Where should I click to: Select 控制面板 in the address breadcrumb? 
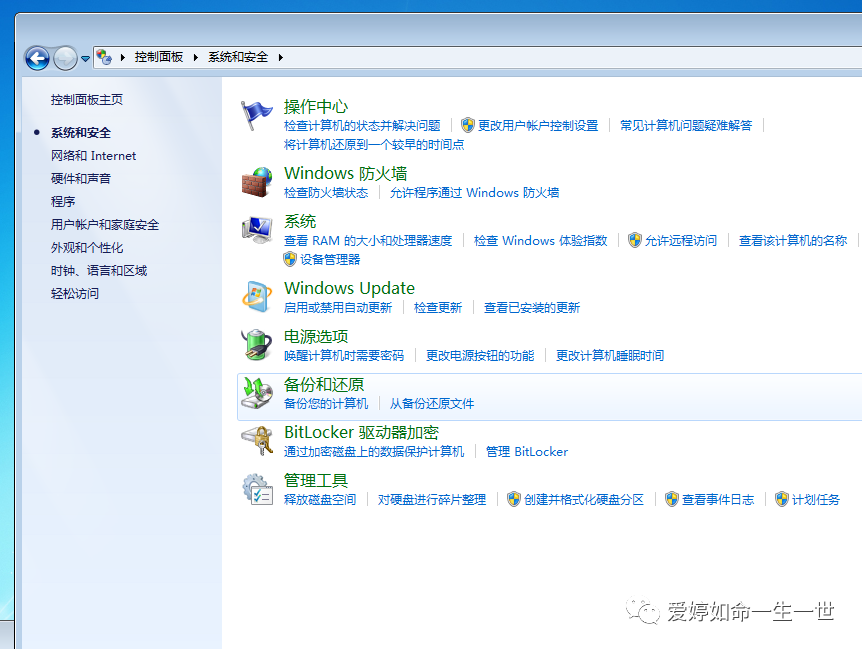159,57
